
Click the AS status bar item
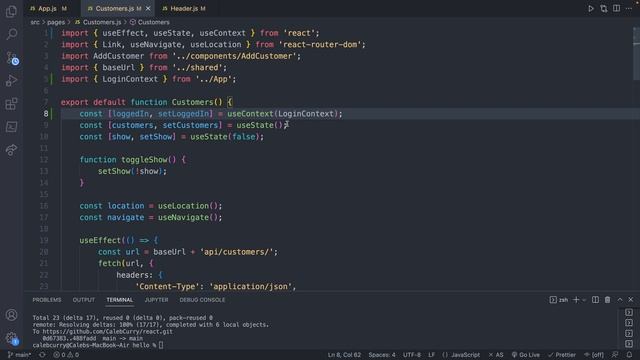496,355
